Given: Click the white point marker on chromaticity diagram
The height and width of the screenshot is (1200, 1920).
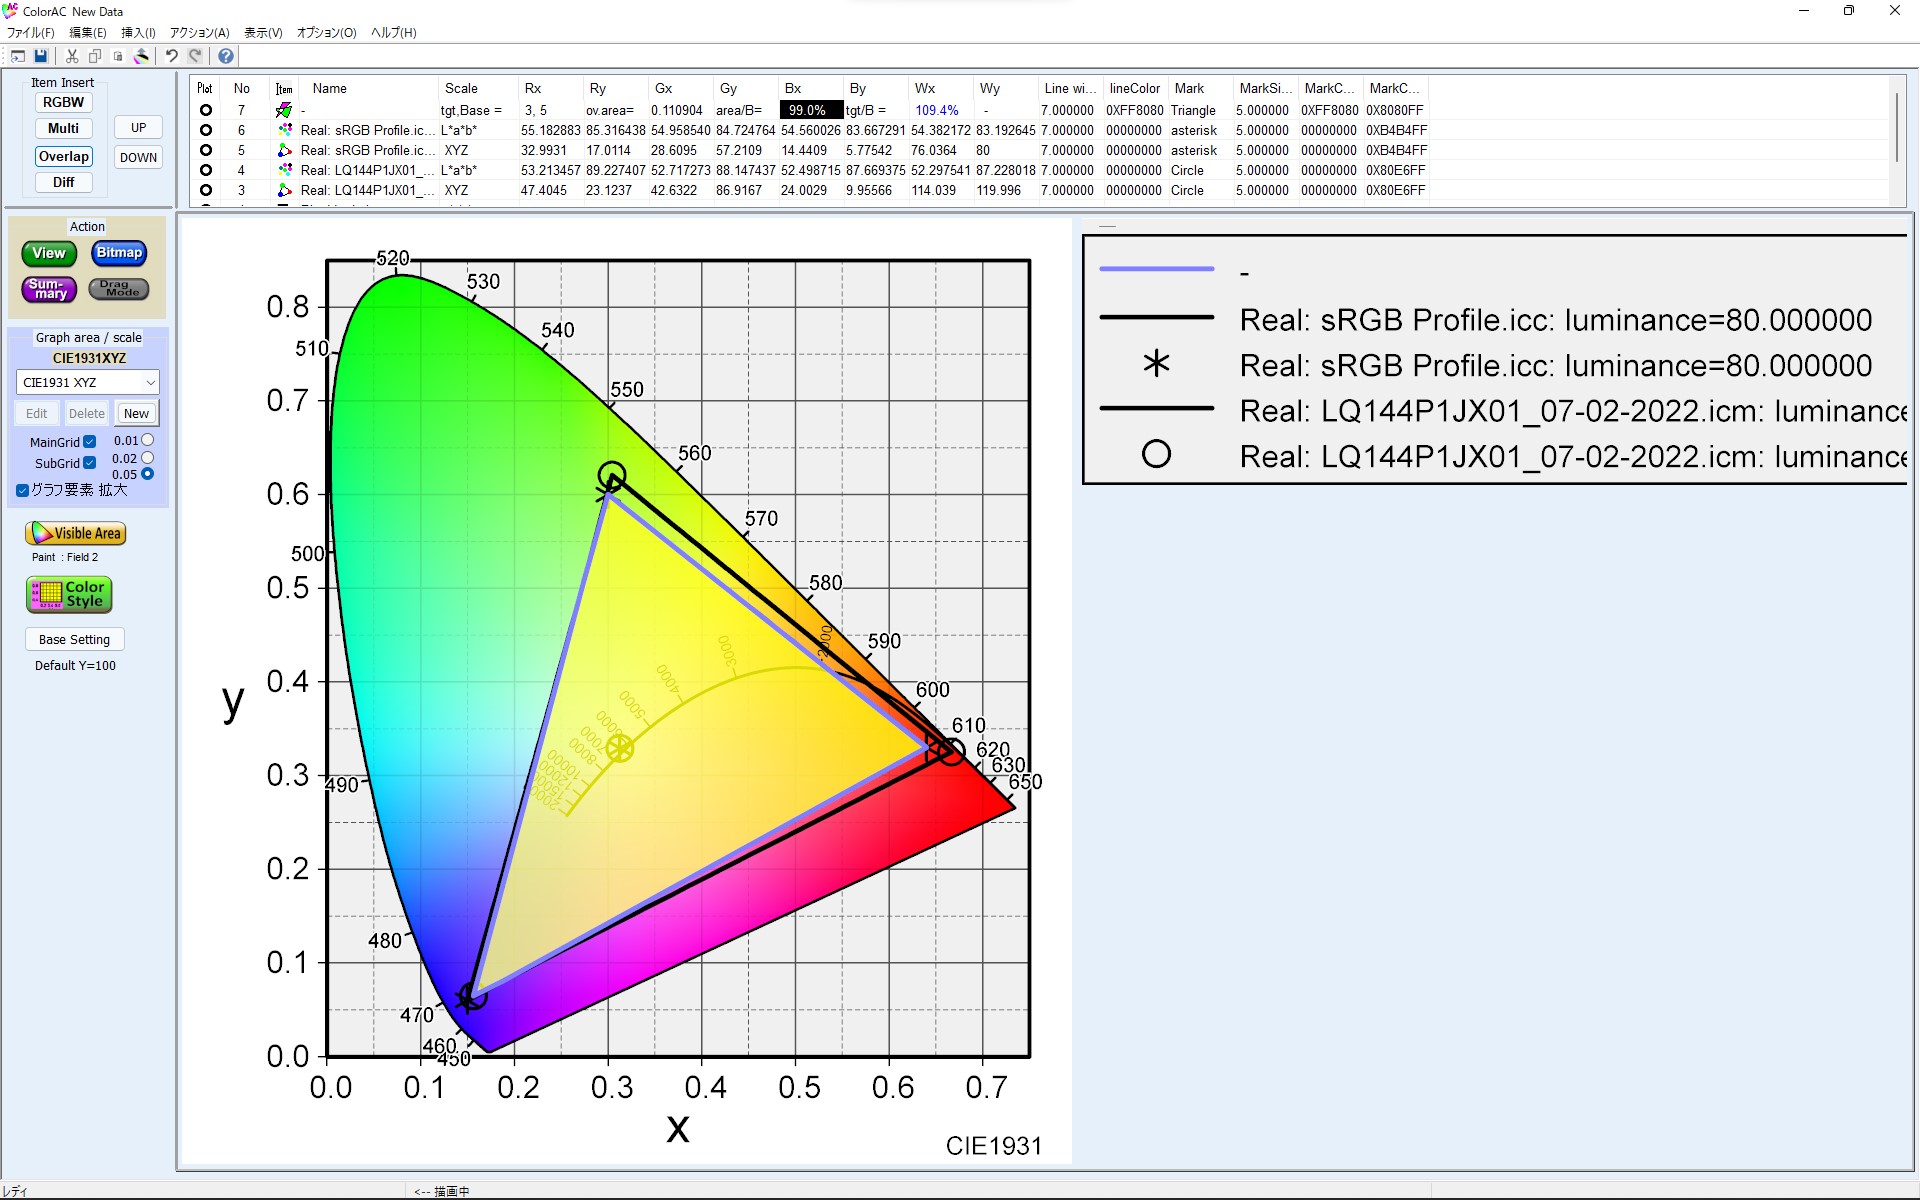Looking at the screenshot, I should 620,748.
